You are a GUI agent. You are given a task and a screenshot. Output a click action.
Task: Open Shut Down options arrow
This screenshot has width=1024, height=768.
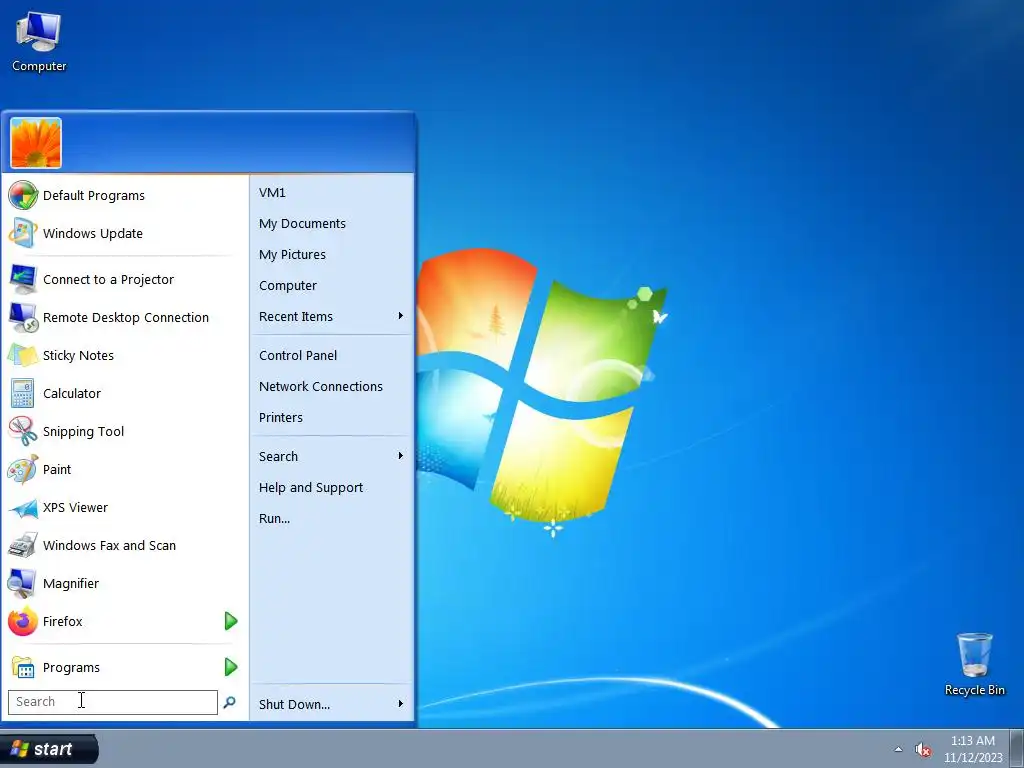click(400, 704)
